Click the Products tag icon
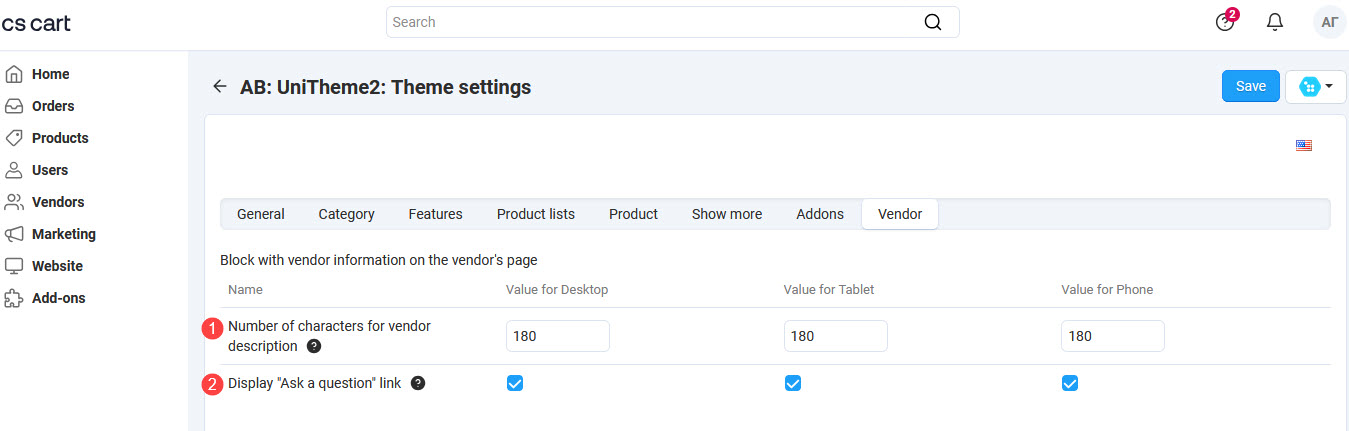Viewport: 1349px width, 431px height. 14,138
